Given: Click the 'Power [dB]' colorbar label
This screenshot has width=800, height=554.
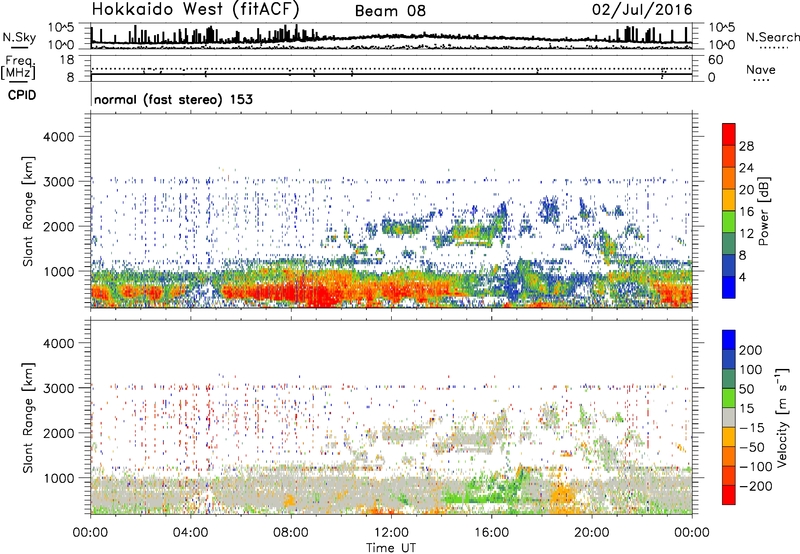Looking at the screenshot, I should click(763, 211).
